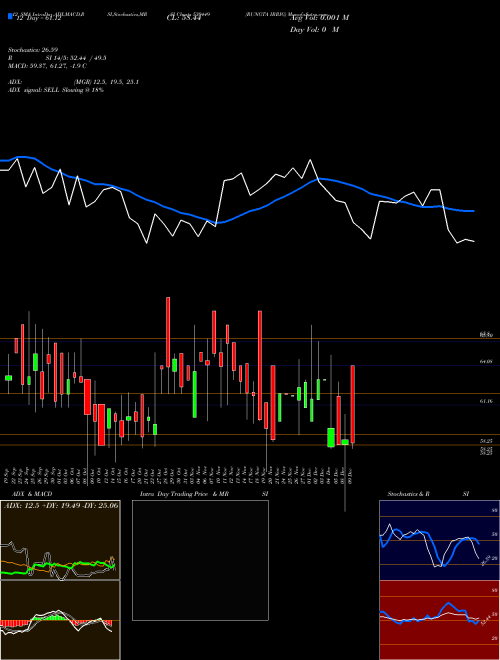This screenshot has width=500, height=660.
Task: Click the 64.08 price axis label
Action: [x=486, y=361]
